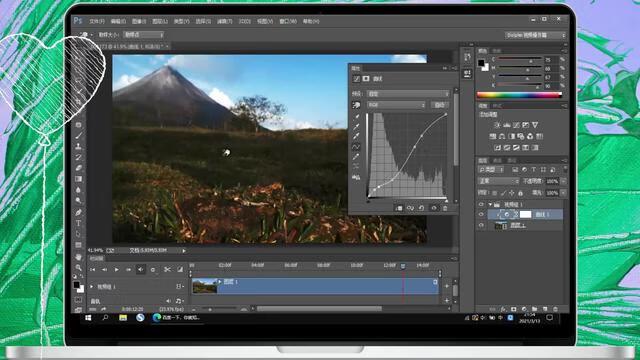
Task: Click the color spectrum ramp
Action: (x=519, y=95)
